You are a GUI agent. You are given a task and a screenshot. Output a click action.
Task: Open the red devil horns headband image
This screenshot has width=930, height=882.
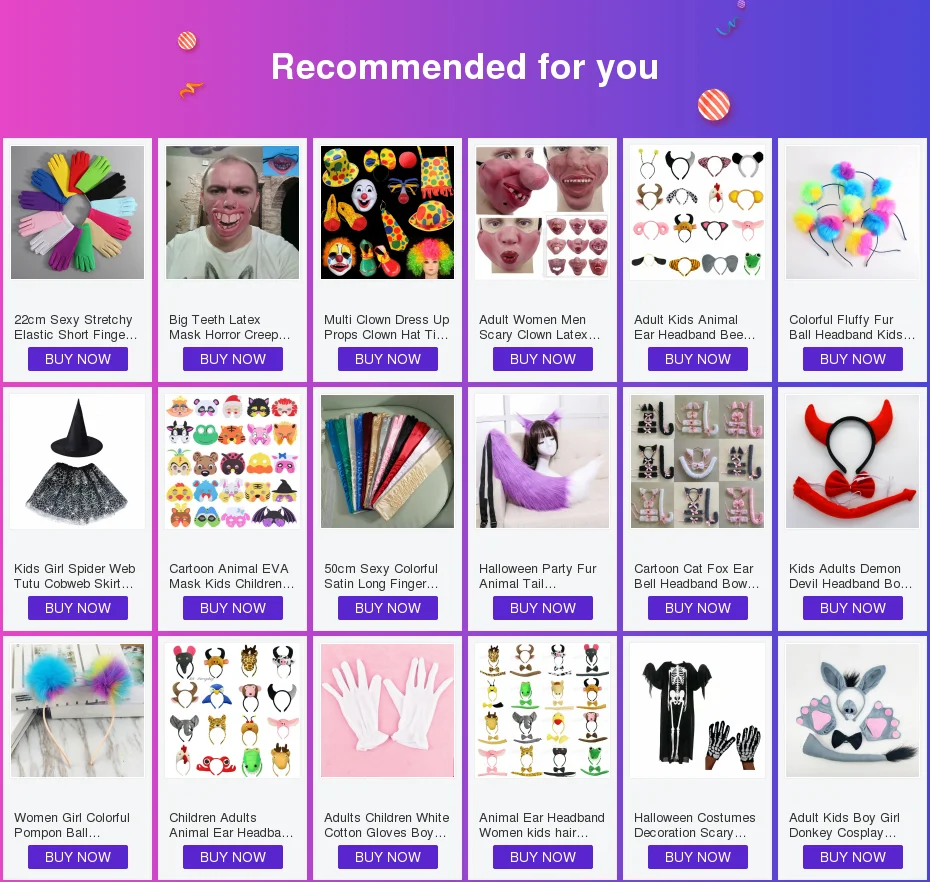pyautogui.click(x=852, y=461)
